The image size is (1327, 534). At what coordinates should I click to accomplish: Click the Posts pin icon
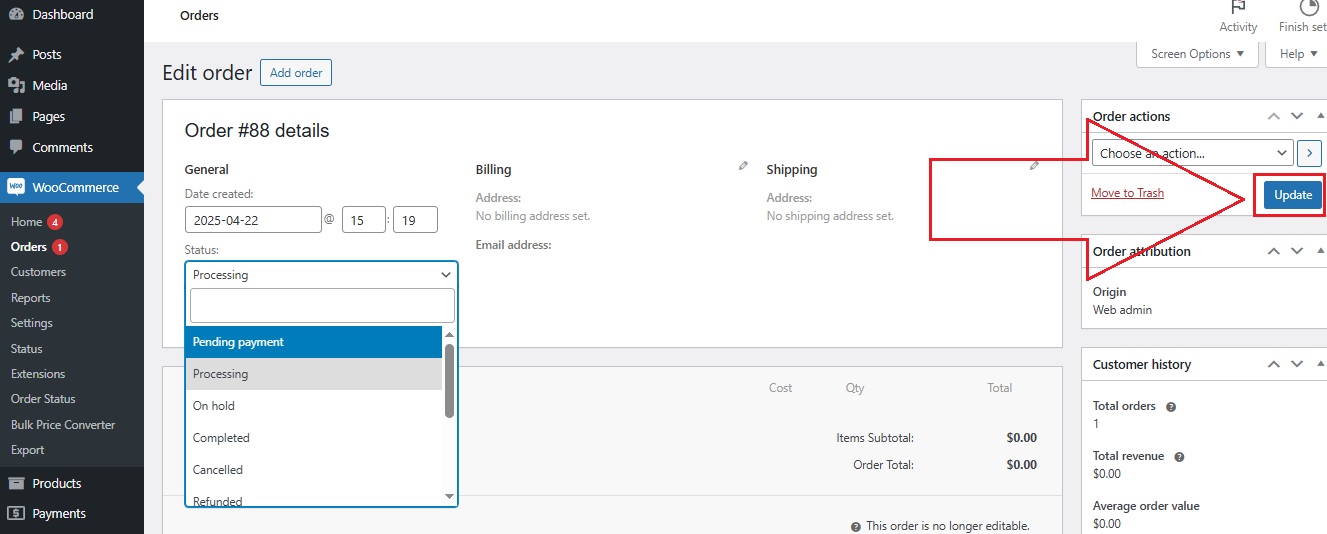point(16,55)
